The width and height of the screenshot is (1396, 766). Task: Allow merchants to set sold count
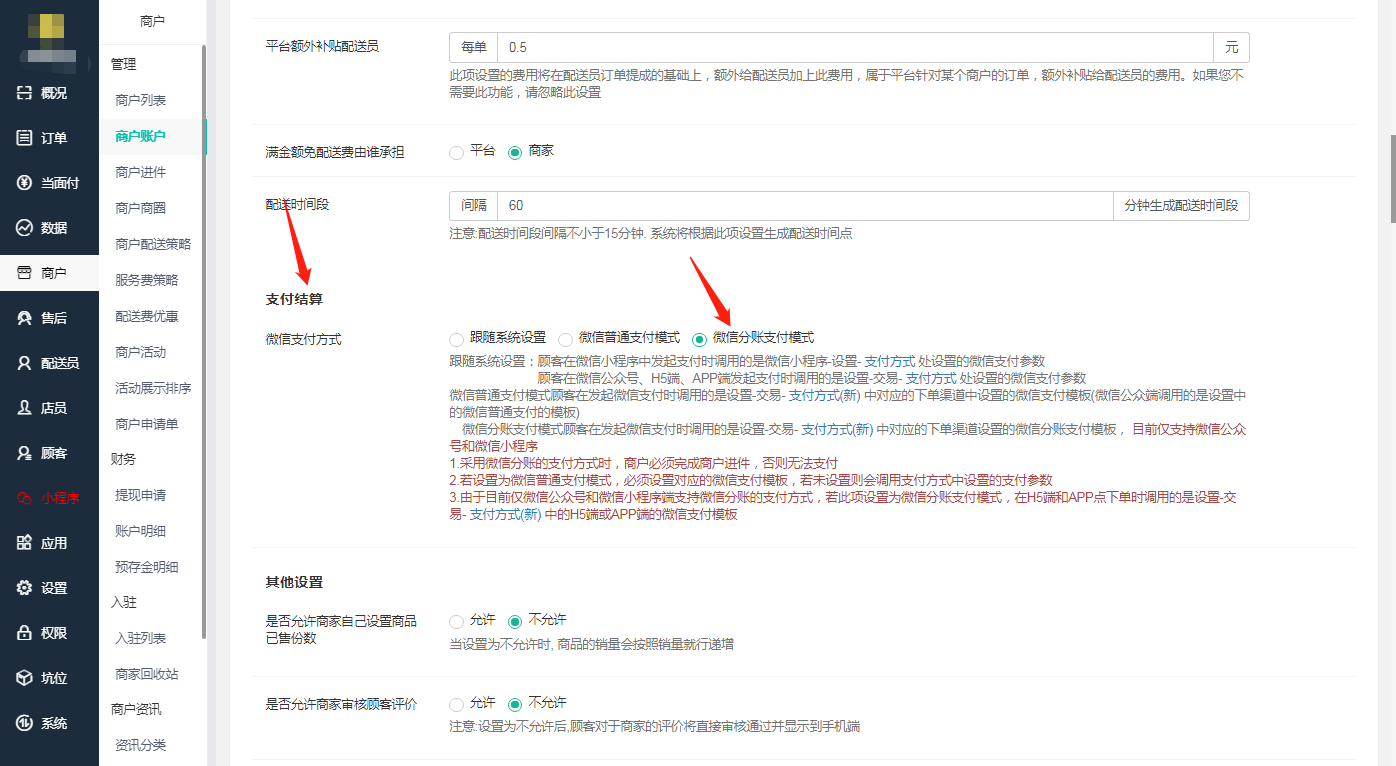pyautogui.click(x=457, y=621)
